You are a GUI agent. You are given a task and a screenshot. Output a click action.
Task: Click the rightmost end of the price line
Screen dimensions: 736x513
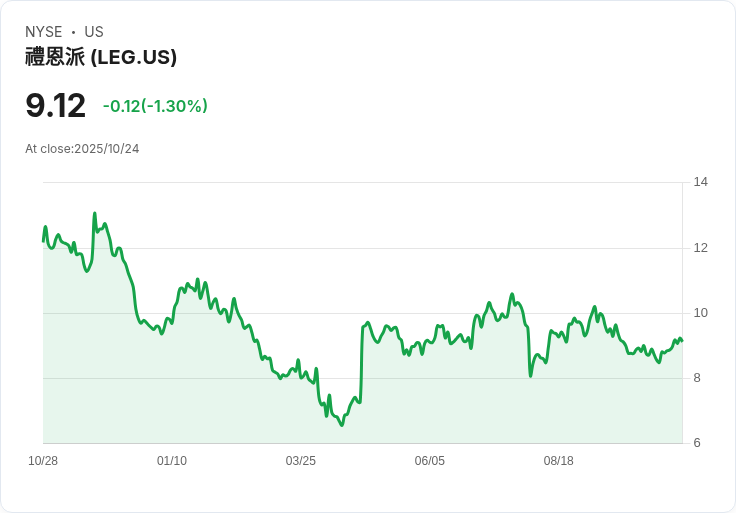[x=682, y=341]
